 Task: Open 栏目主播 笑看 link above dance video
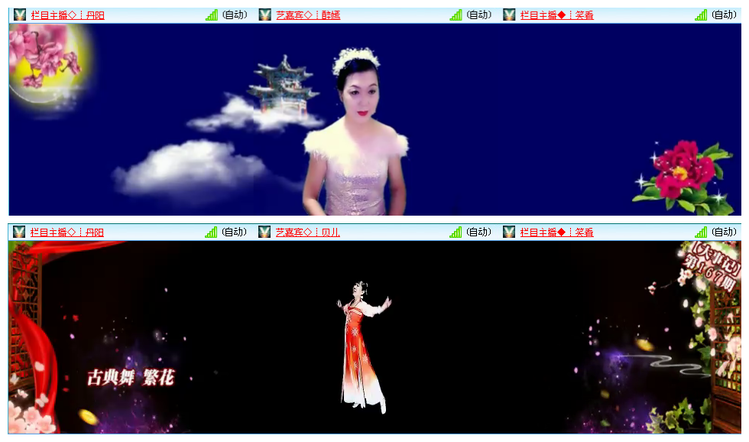point(557,232)
